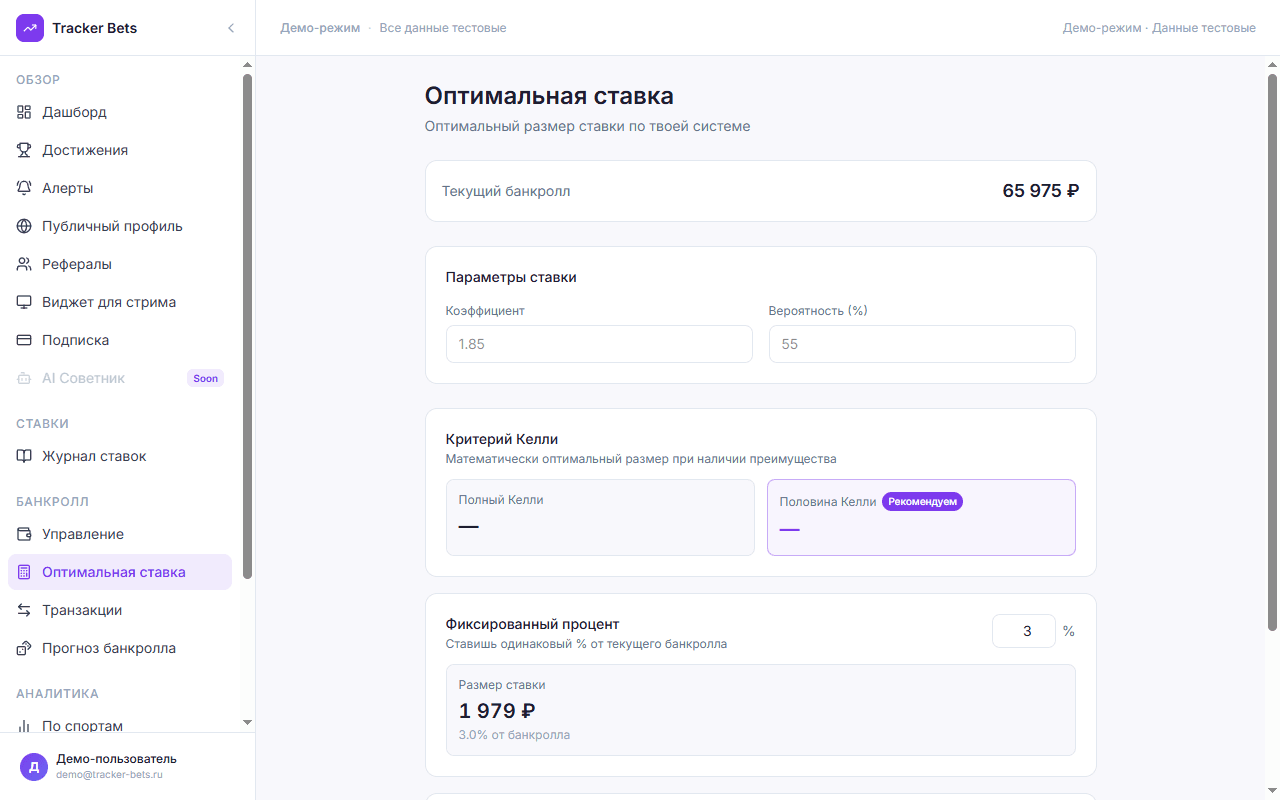This screenshot has width=1280, height=800.
Task: Open the Подписка page
Action: coord(120,340)
